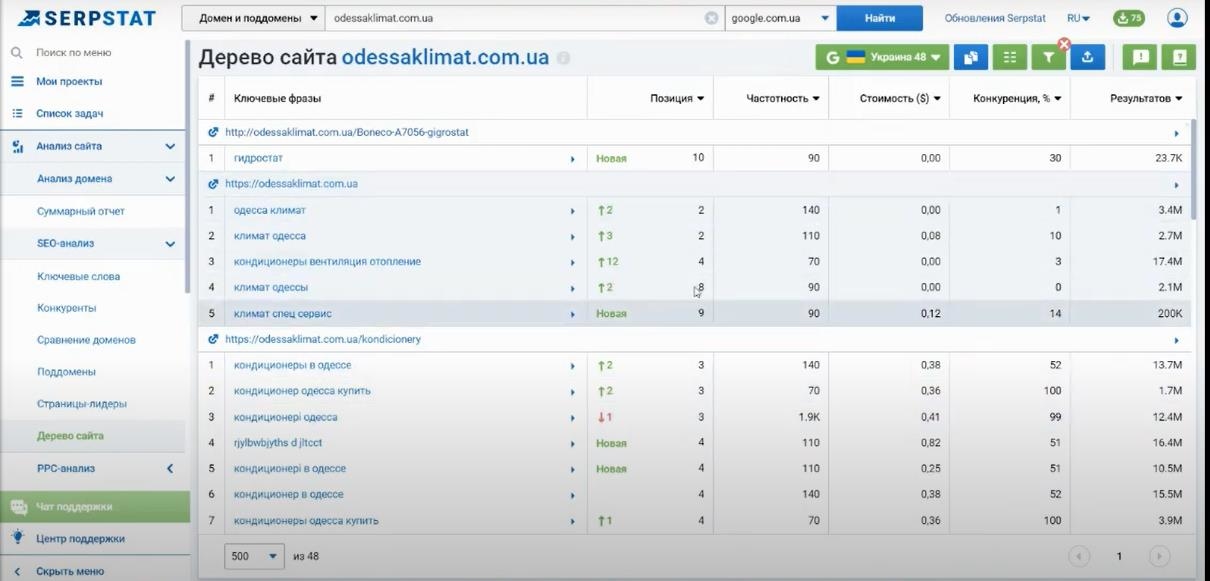Screen dimensions: 1210x581
Task: Open the arrow next to кондиционері одесса
Action: [x=573, y=418]
